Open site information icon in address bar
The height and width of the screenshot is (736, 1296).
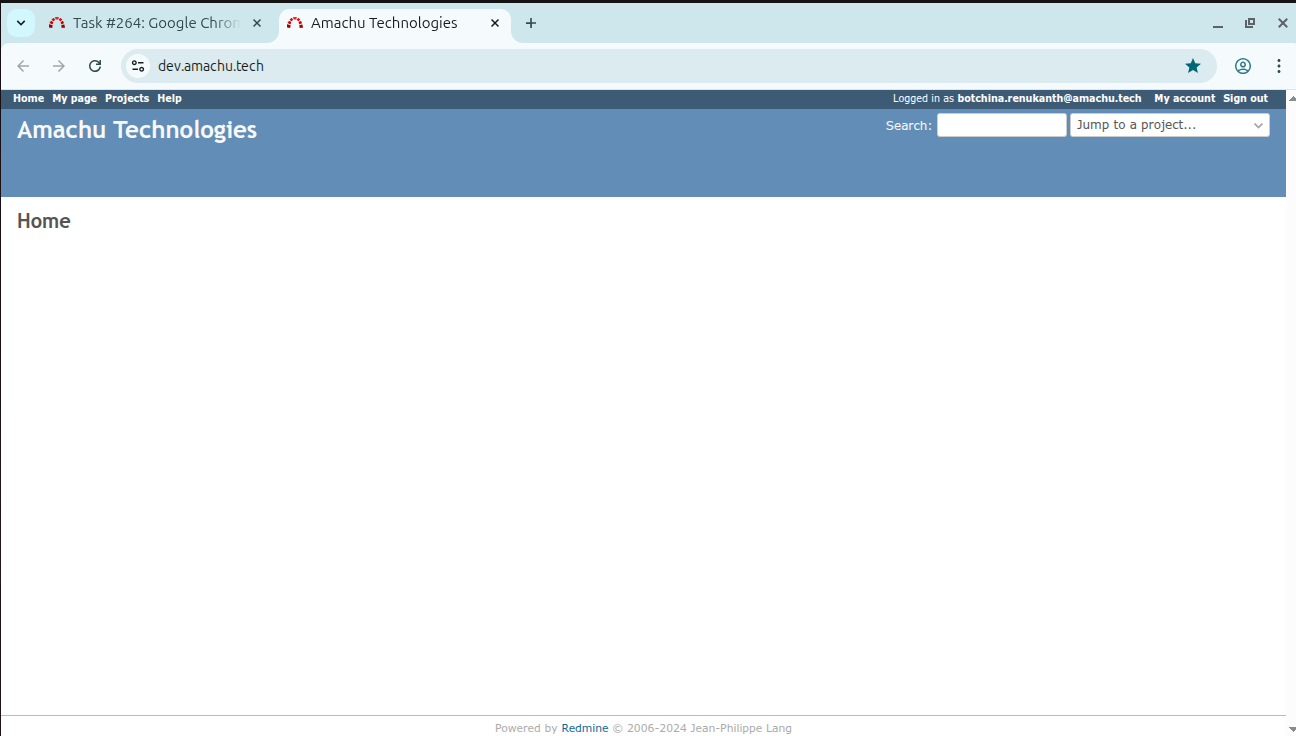coord(138,66)
